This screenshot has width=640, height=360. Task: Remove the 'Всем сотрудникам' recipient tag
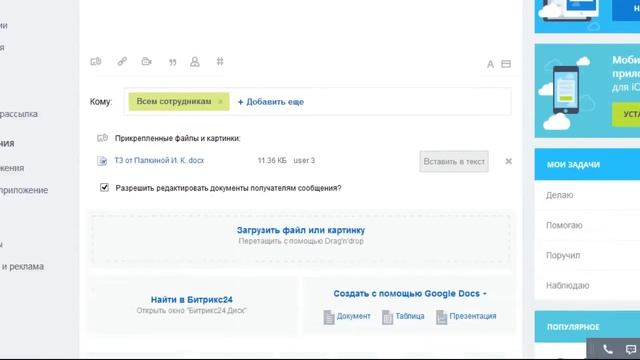point(220,102)
